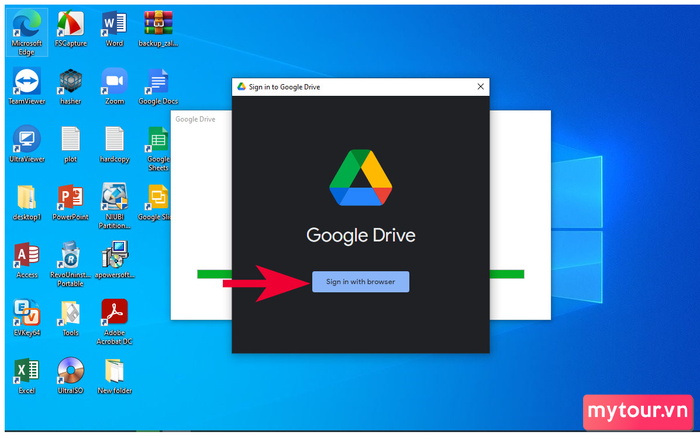Screen dimensions: 700x439
Task: Select the New folder icon
Action: click(x=114, y=376)
